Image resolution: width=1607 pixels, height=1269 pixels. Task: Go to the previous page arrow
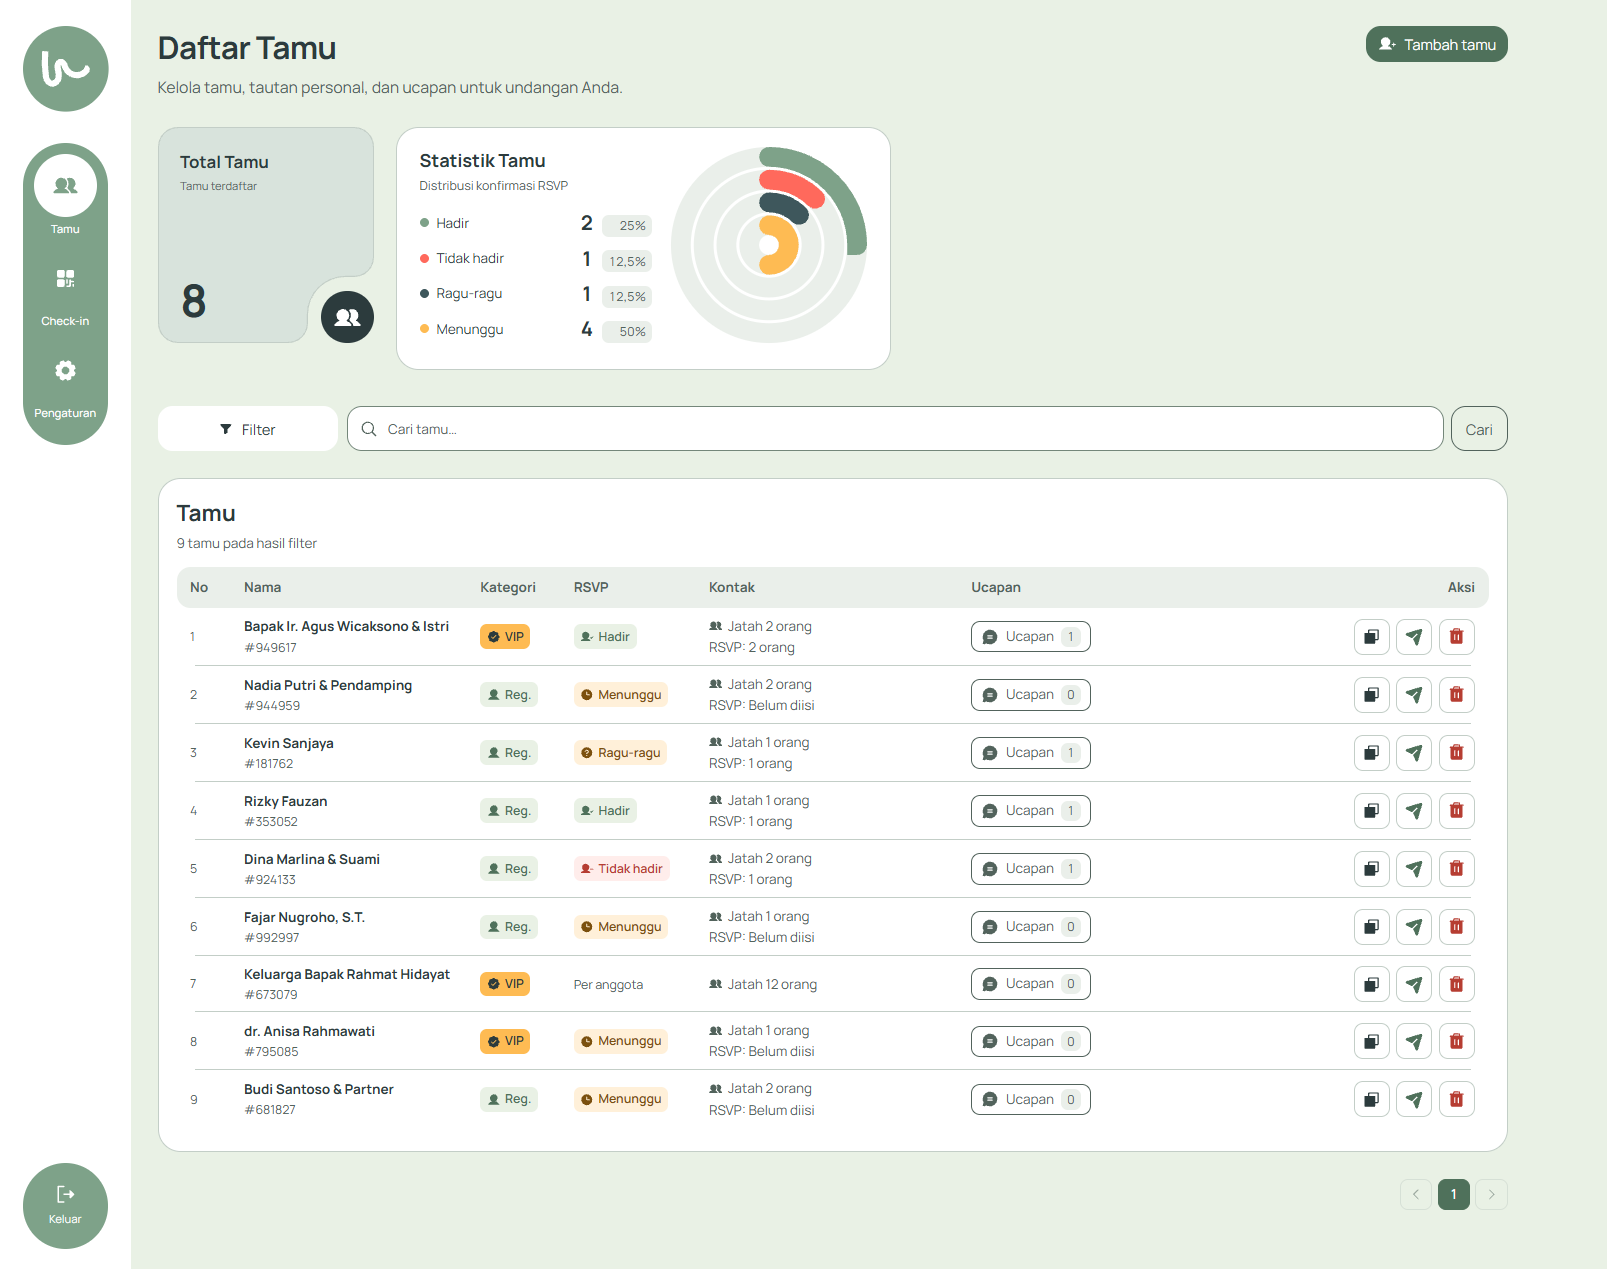pyautogui.click(x=1416, y=1194)
